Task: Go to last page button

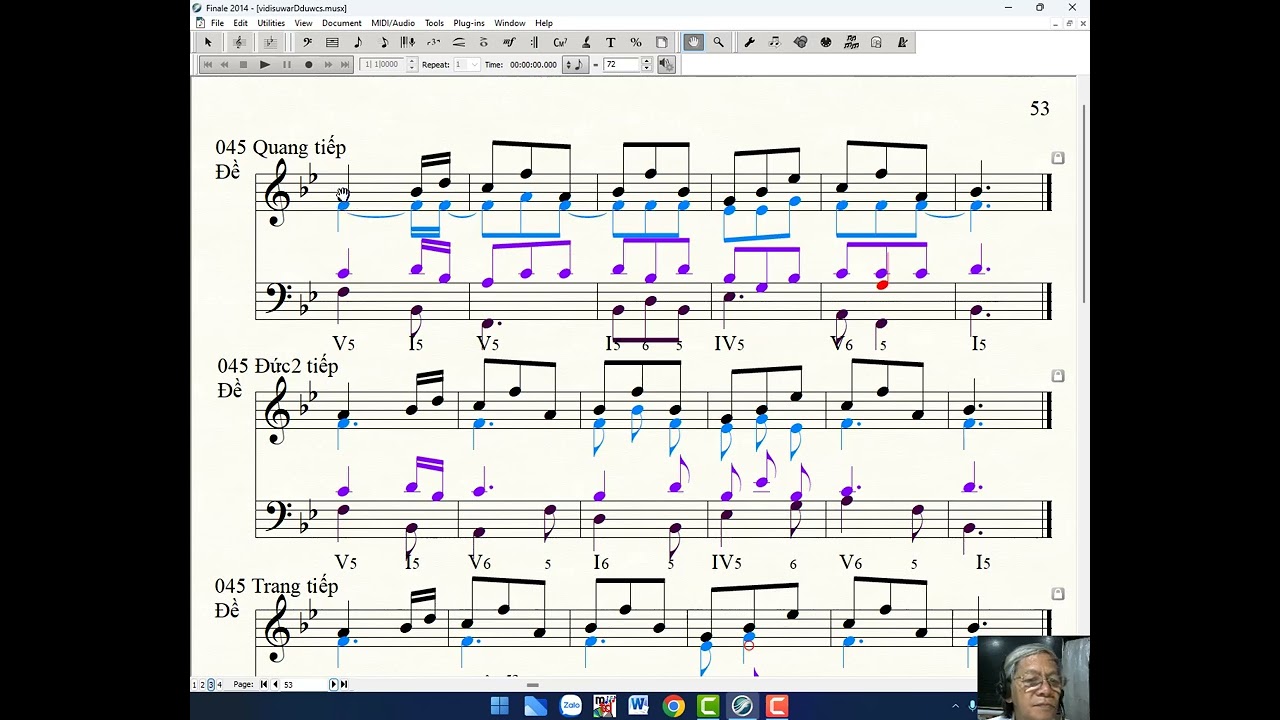Action: pyautogui.click(x=344, y=684)
